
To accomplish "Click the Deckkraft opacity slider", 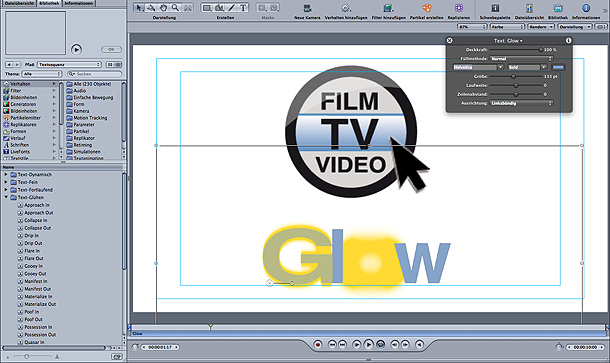I will coord(516,50).
